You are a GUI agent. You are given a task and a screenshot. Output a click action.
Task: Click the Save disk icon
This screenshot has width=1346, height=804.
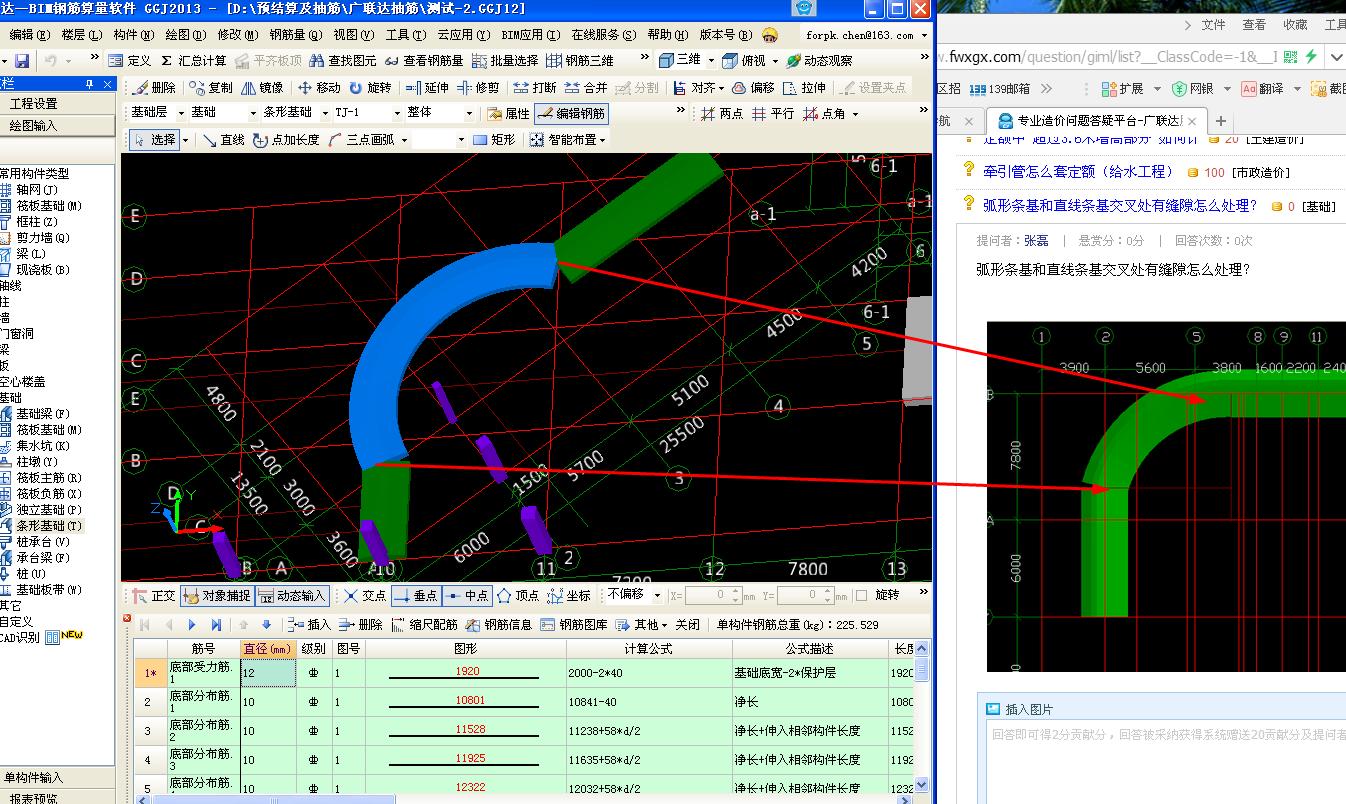click(21, 61)
